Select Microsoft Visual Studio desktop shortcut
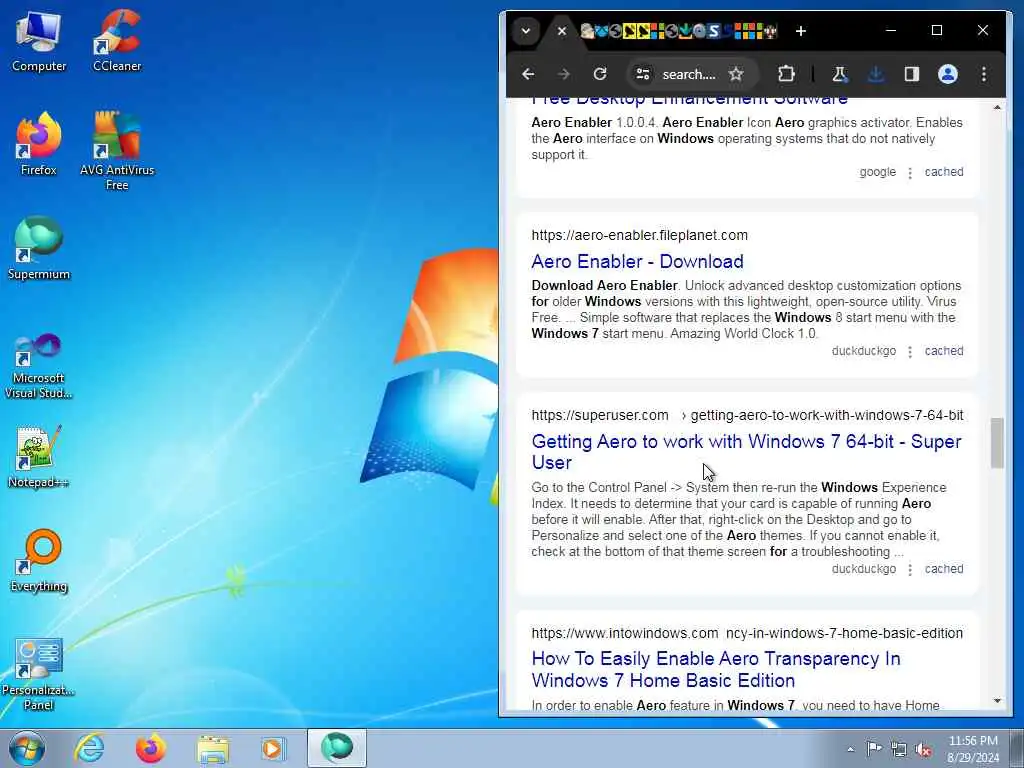The width and height of the screenshot is (1024, 768). [39, 366]
